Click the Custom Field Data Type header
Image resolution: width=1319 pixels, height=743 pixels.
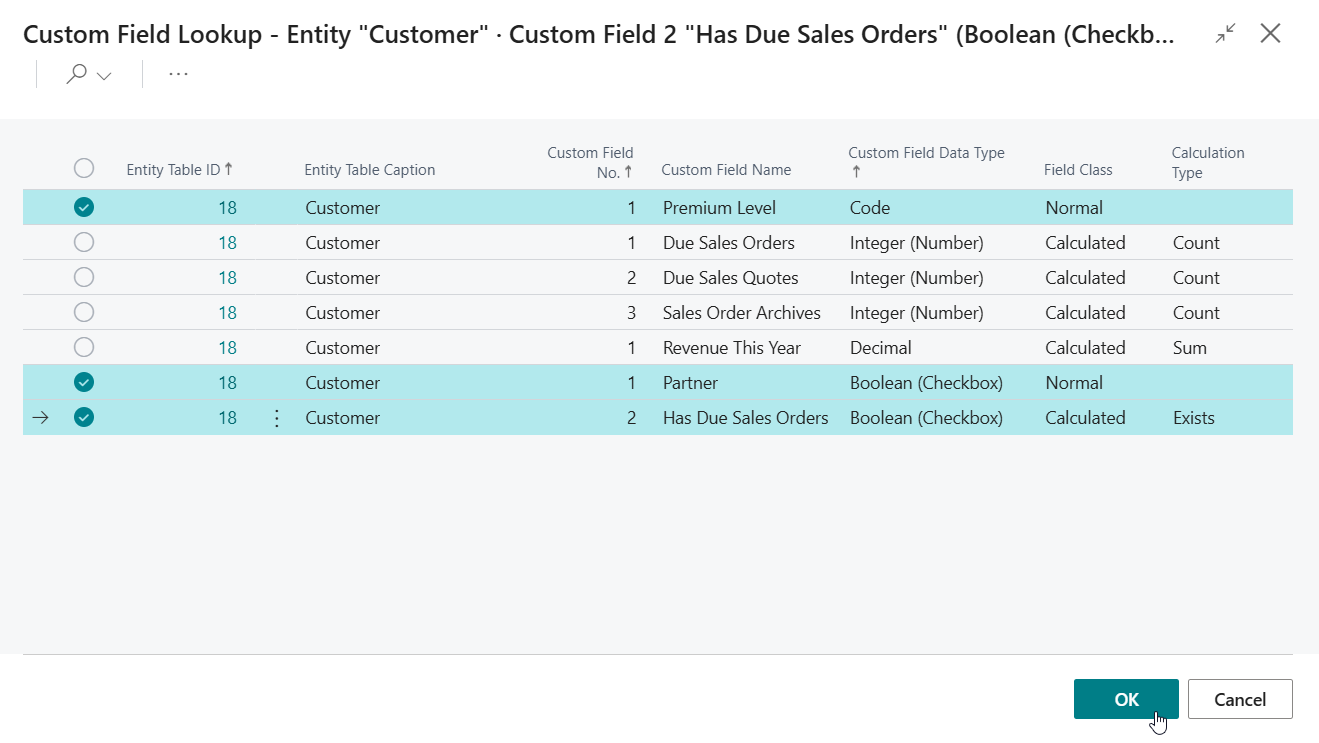click(926, 154)
